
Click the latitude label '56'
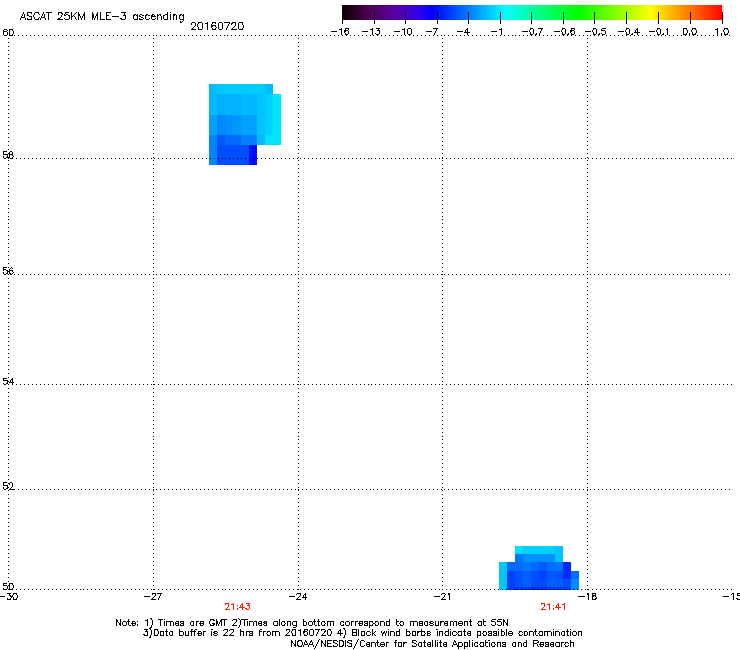tap(8, 271)
